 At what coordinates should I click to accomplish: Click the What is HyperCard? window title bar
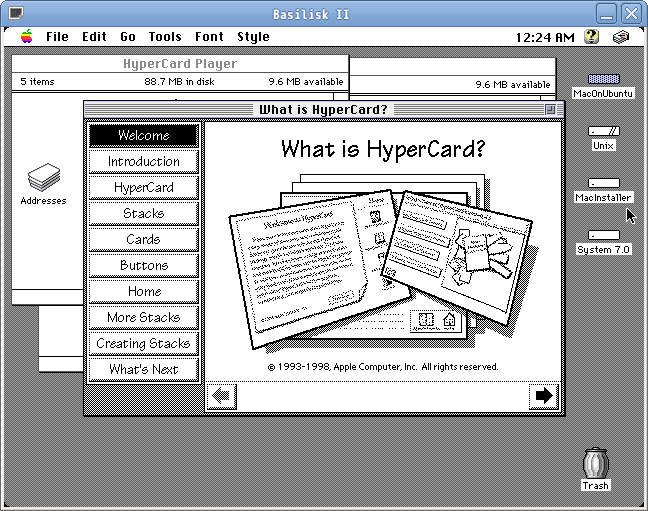[323, 110]
